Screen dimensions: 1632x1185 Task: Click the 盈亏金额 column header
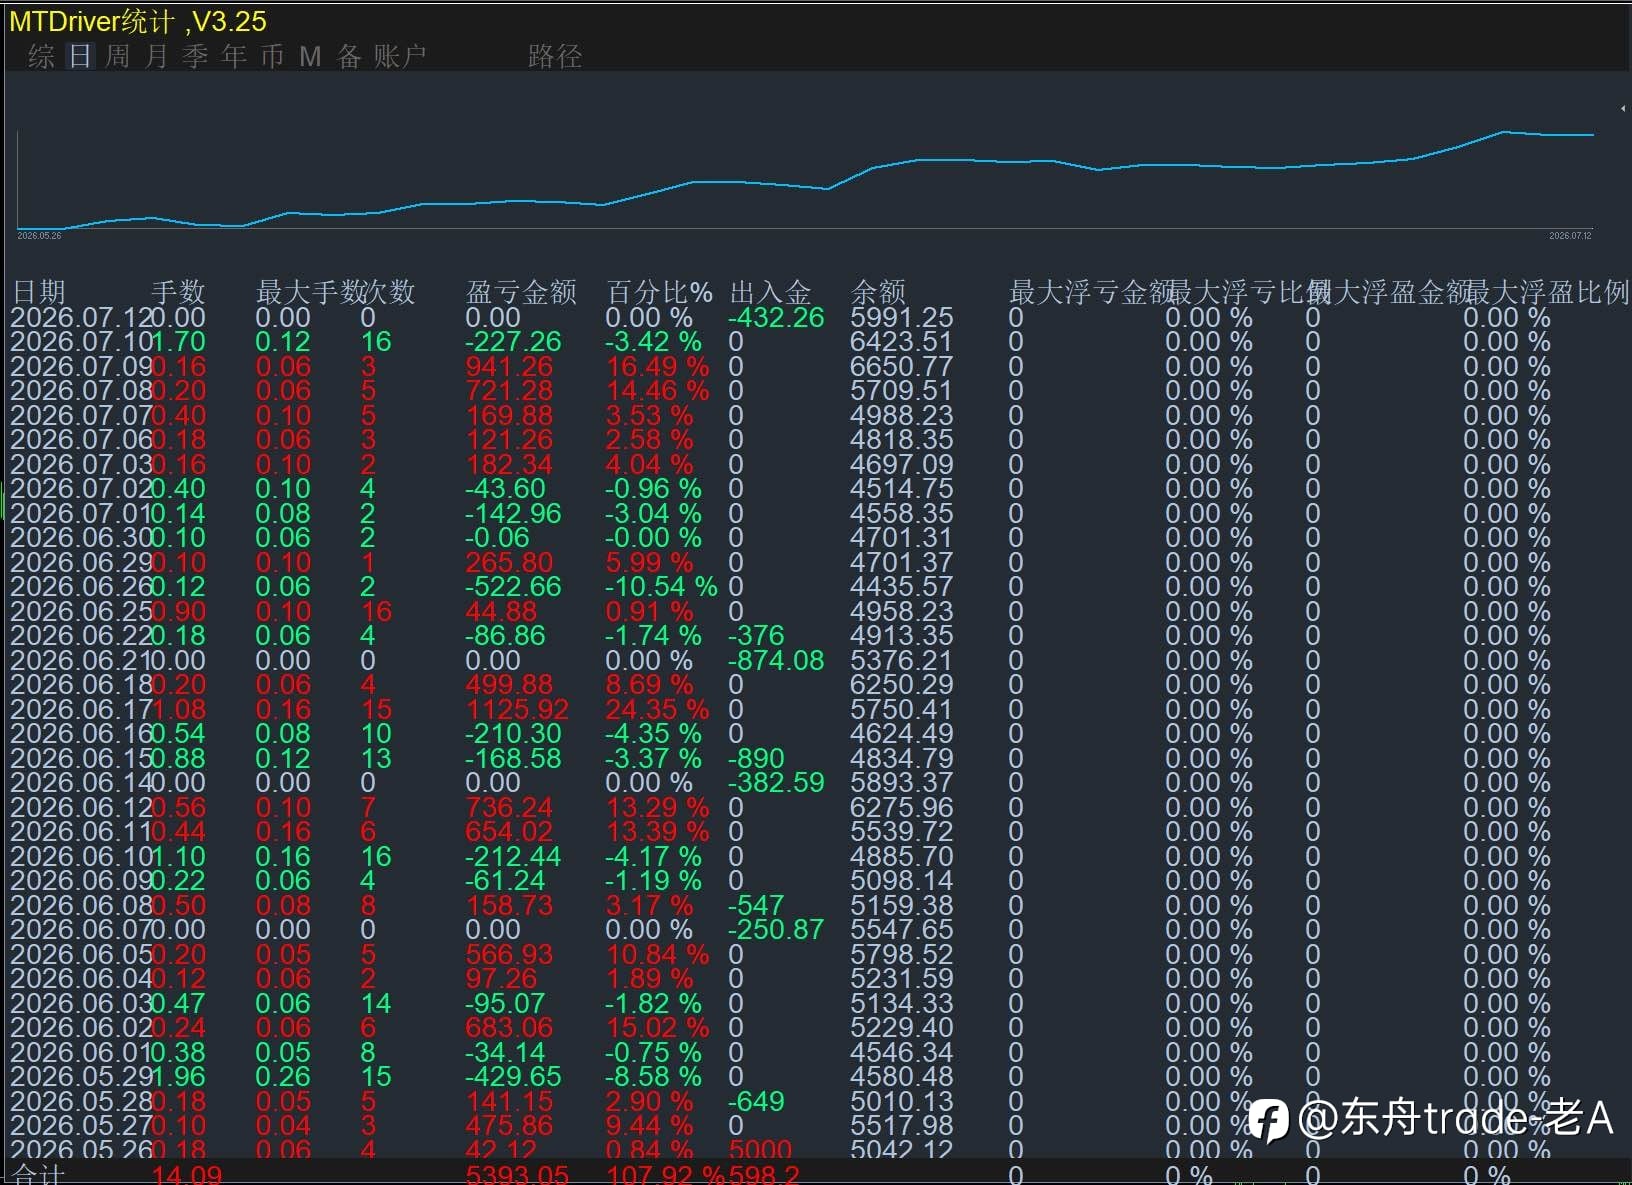(x=521, y=292)
